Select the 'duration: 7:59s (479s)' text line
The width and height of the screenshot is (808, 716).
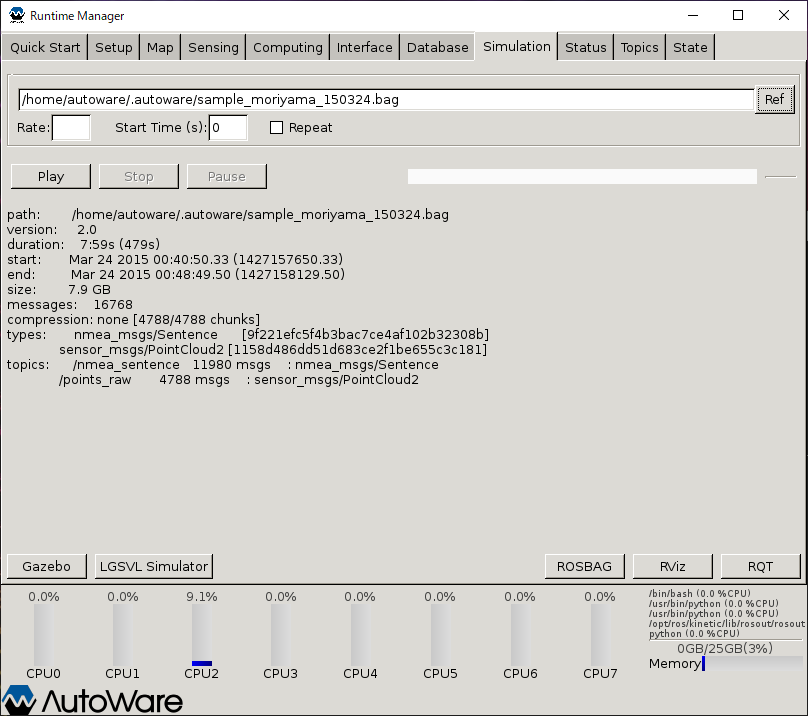pyautogui.click(x=83, y=244)
